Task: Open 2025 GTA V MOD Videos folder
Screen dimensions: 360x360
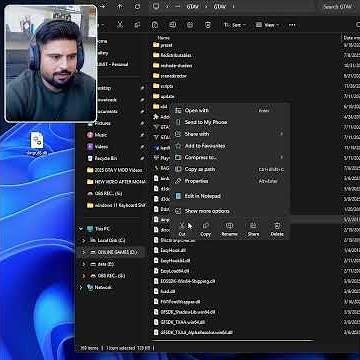Action: (x=114, y=170)
